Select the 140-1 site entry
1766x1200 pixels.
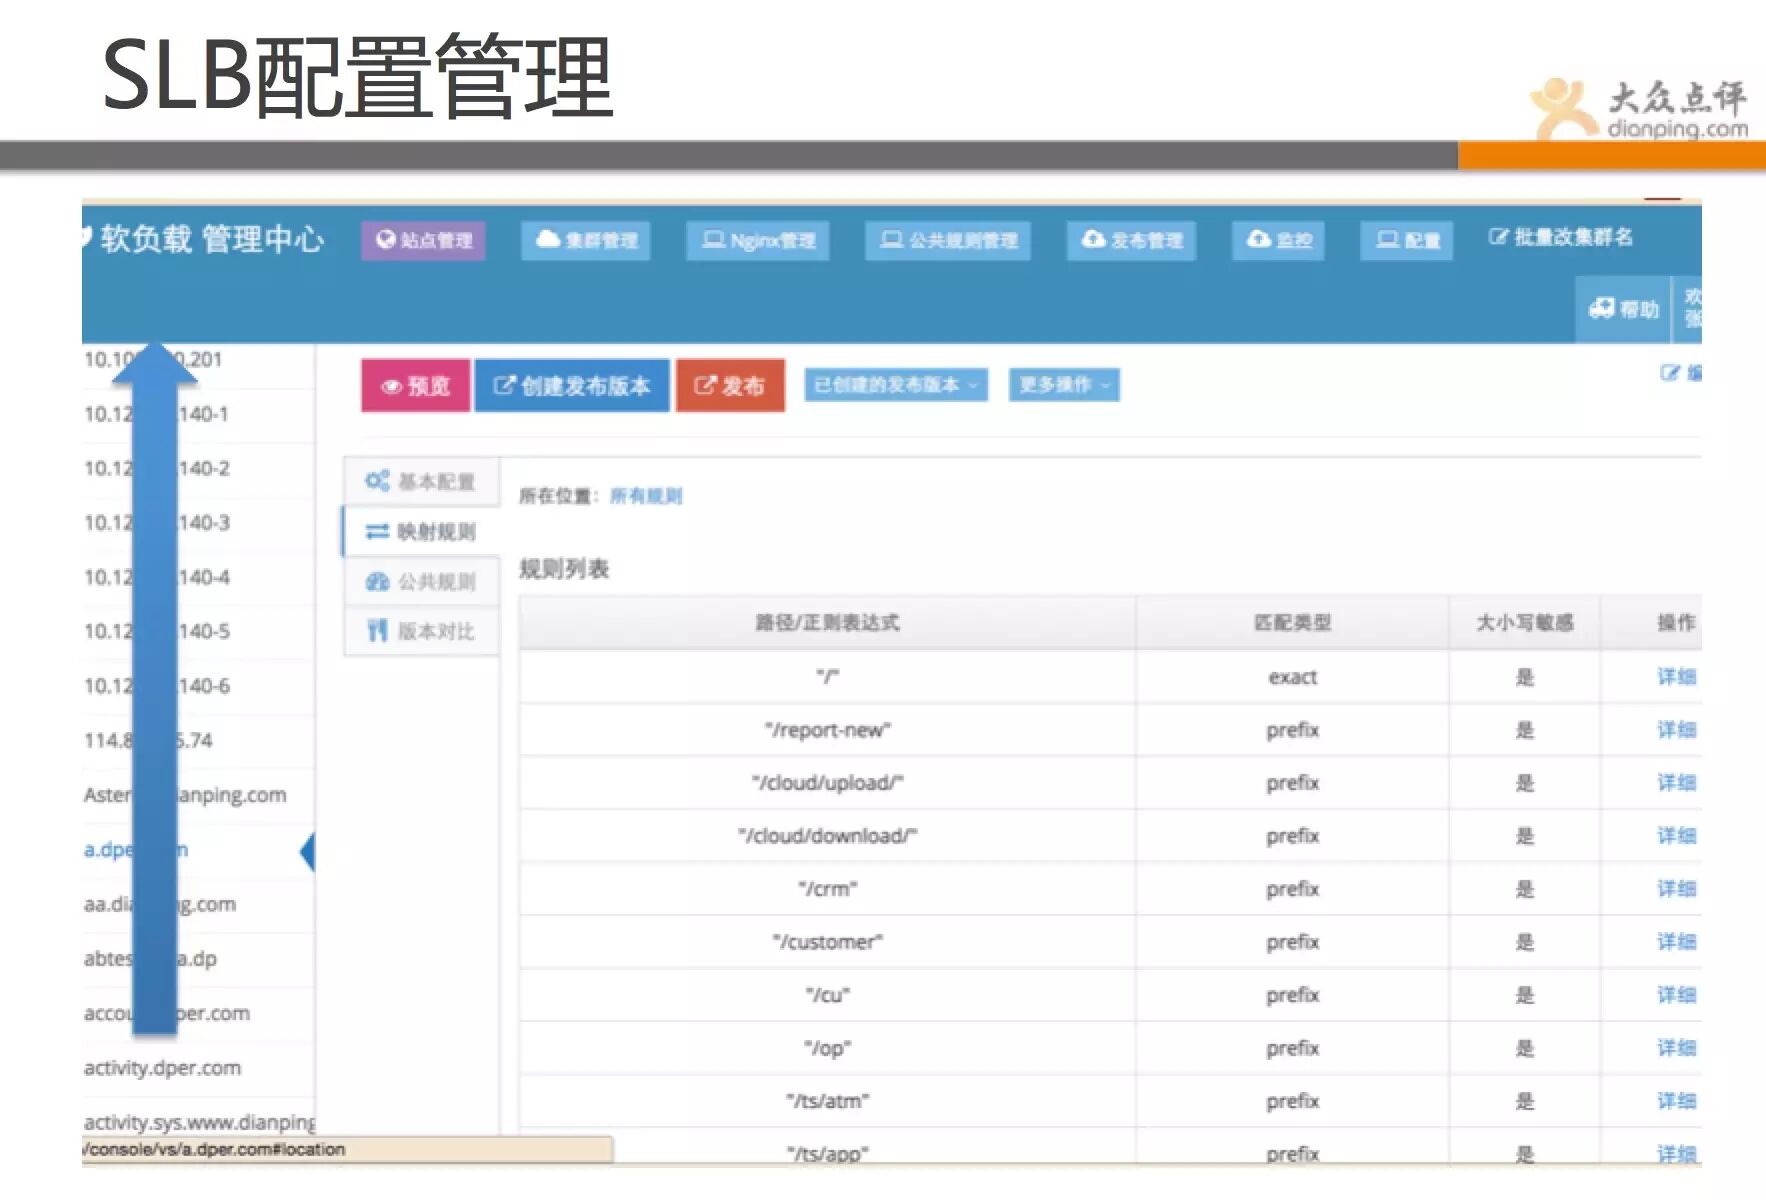coord(198,414)
